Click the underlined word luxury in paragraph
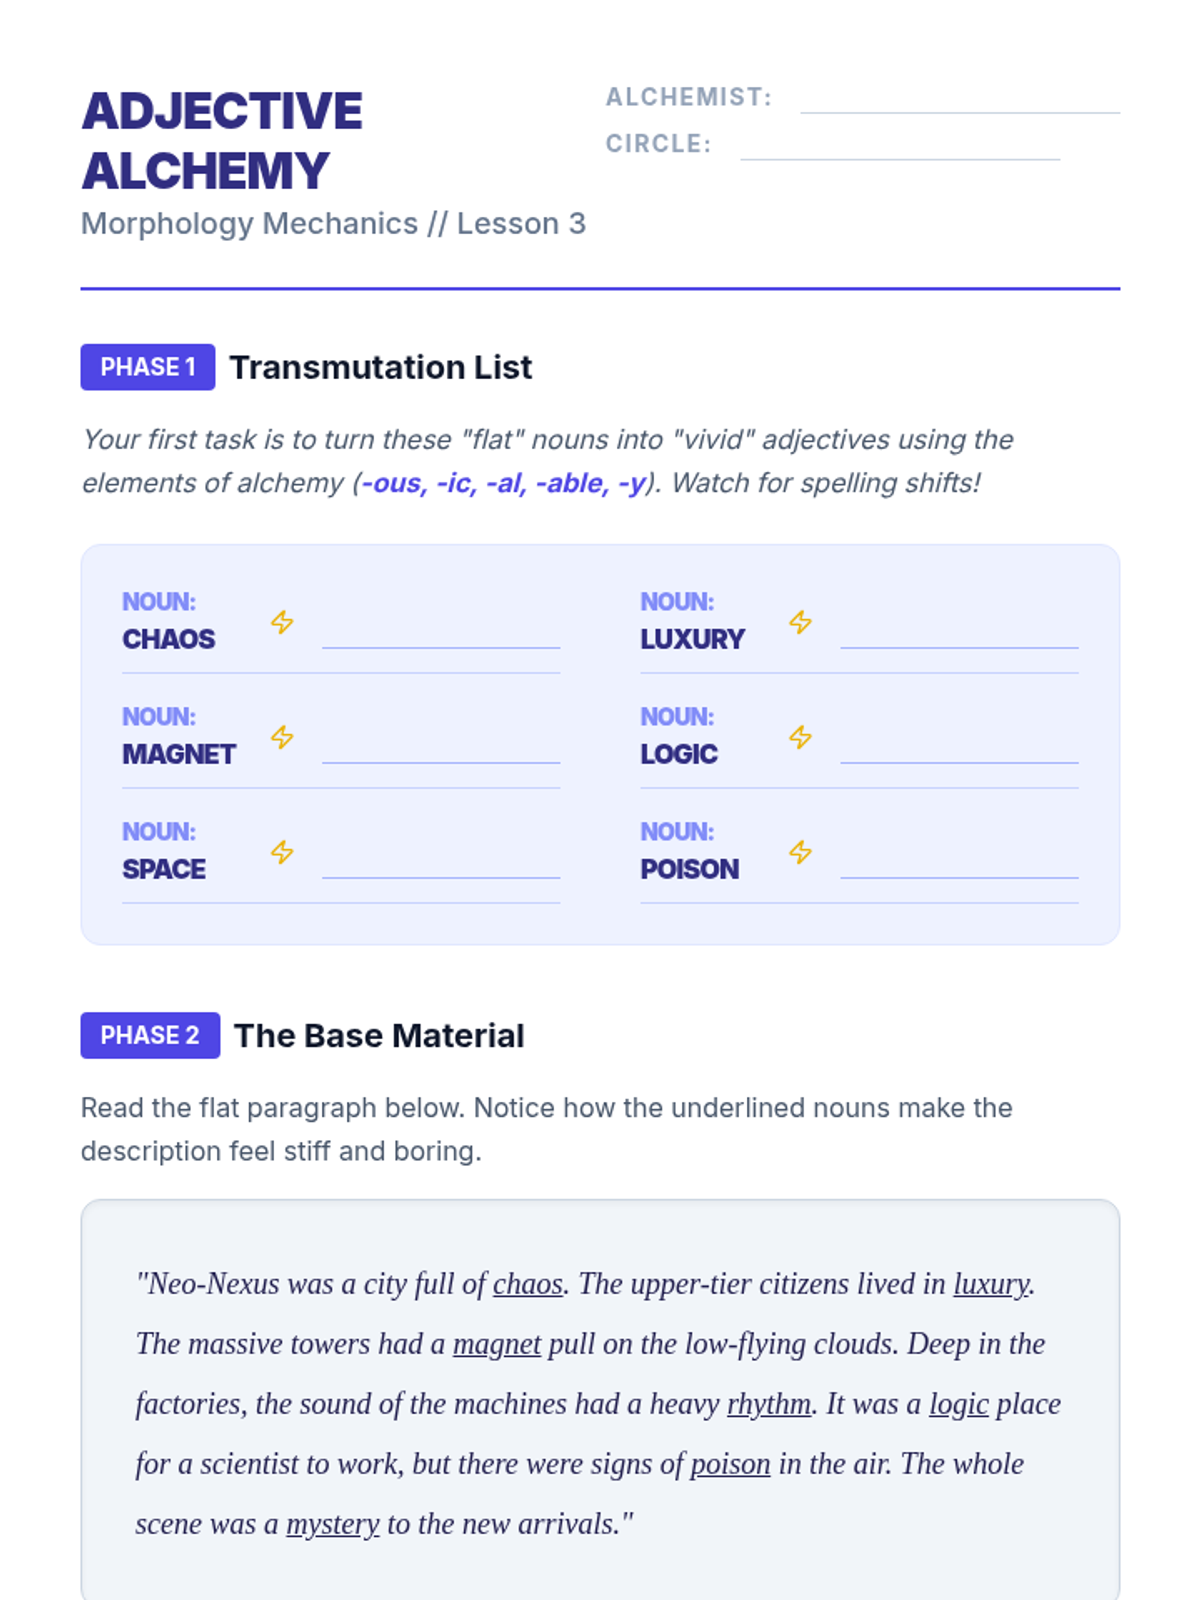The image size is (1200, 1600). tap(991, 1284)
